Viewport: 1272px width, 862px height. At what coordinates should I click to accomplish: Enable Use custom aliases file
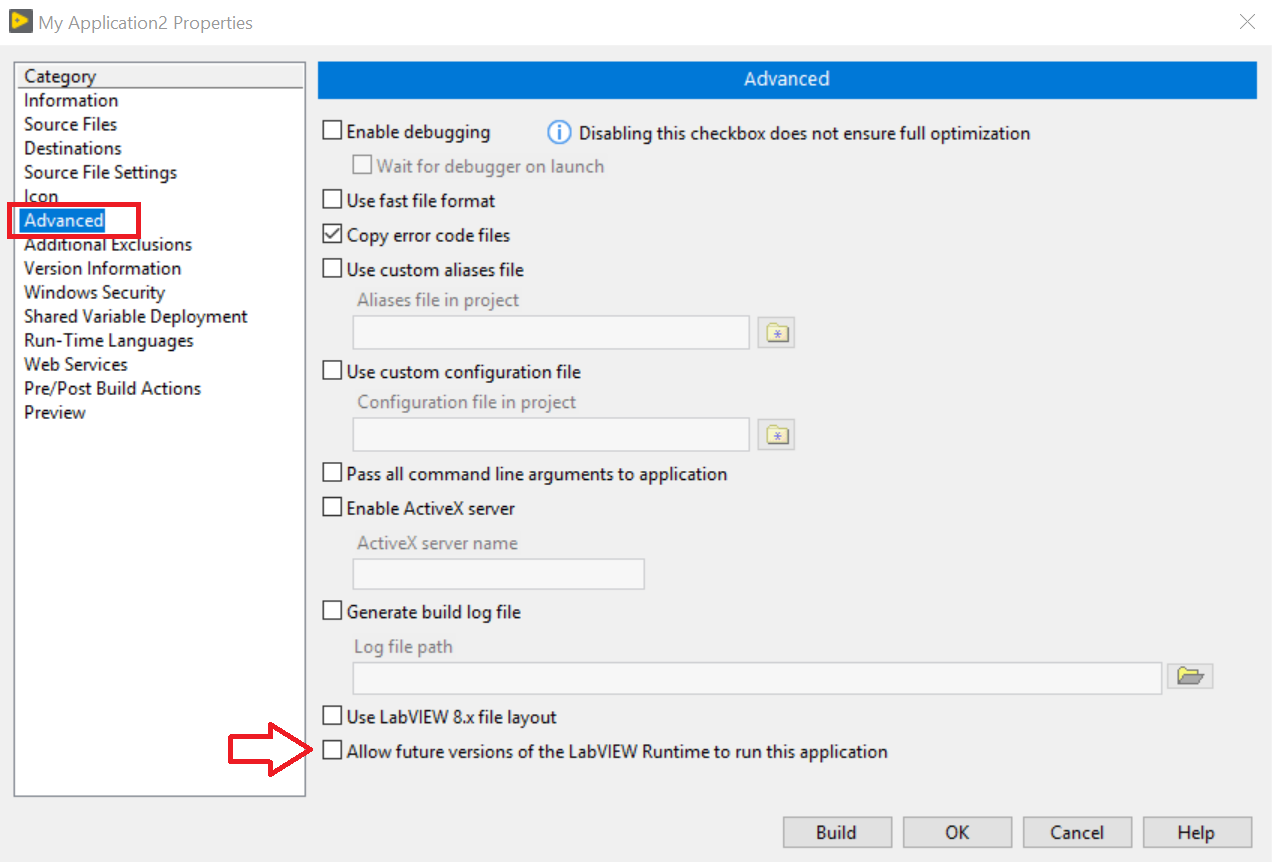click(x=332, y=269)
